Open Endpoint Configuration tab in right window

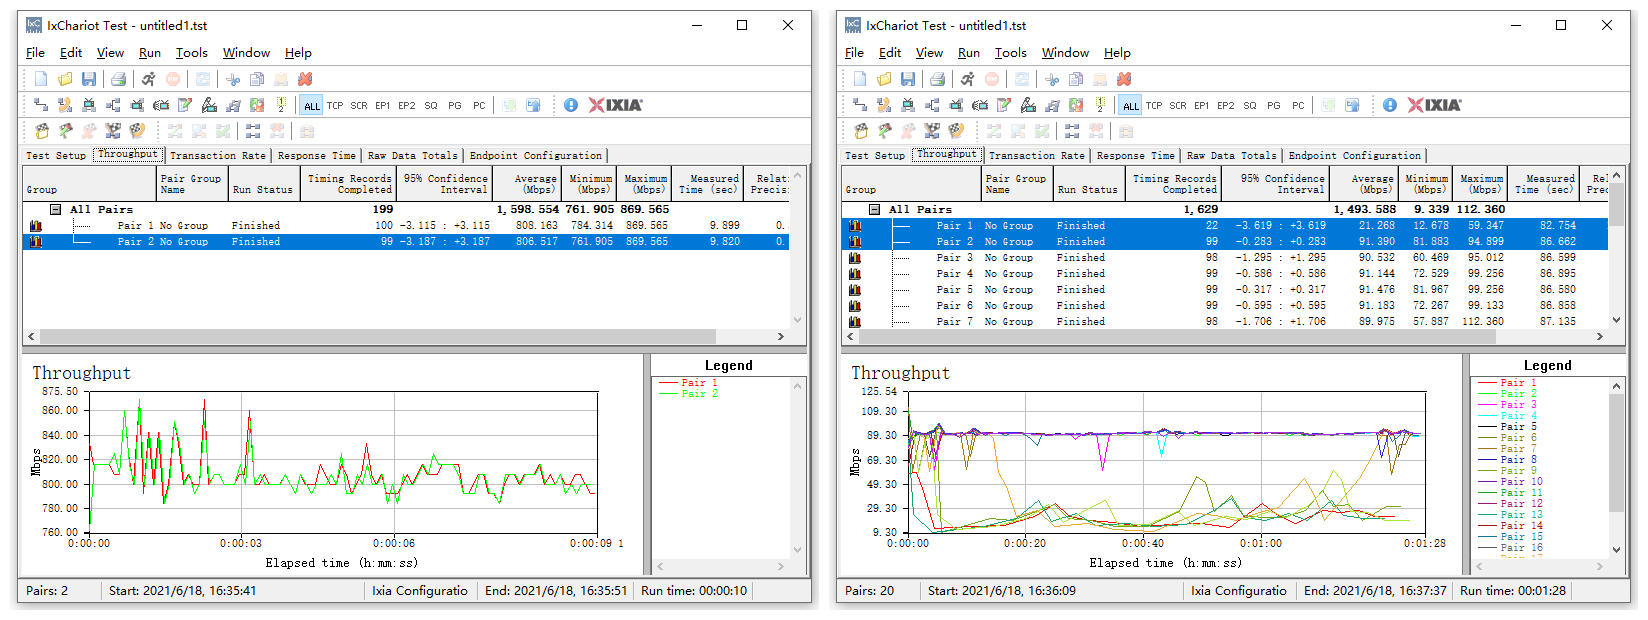point(1354,156)
